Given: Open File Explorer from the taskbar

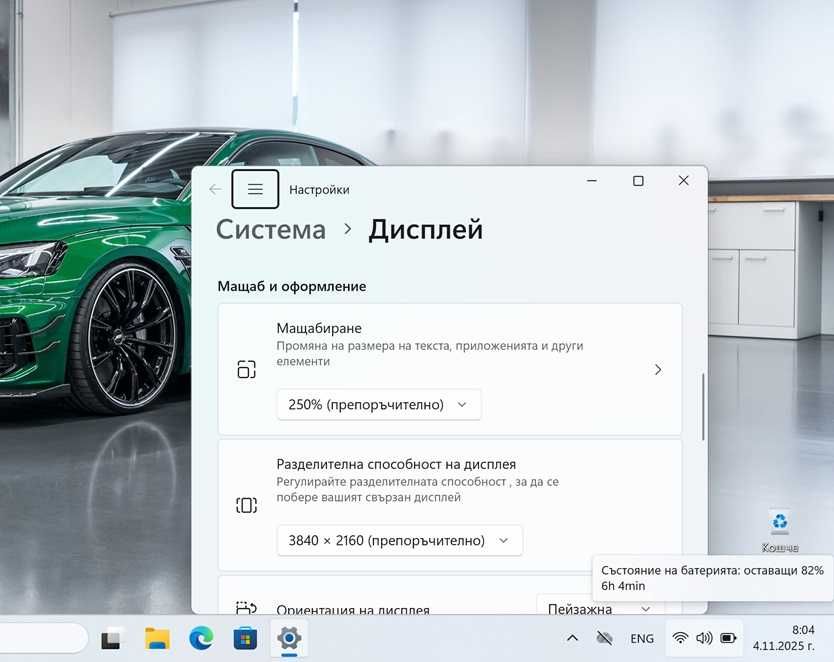Looking at the screenshot, I should click(x=157, y=638).
